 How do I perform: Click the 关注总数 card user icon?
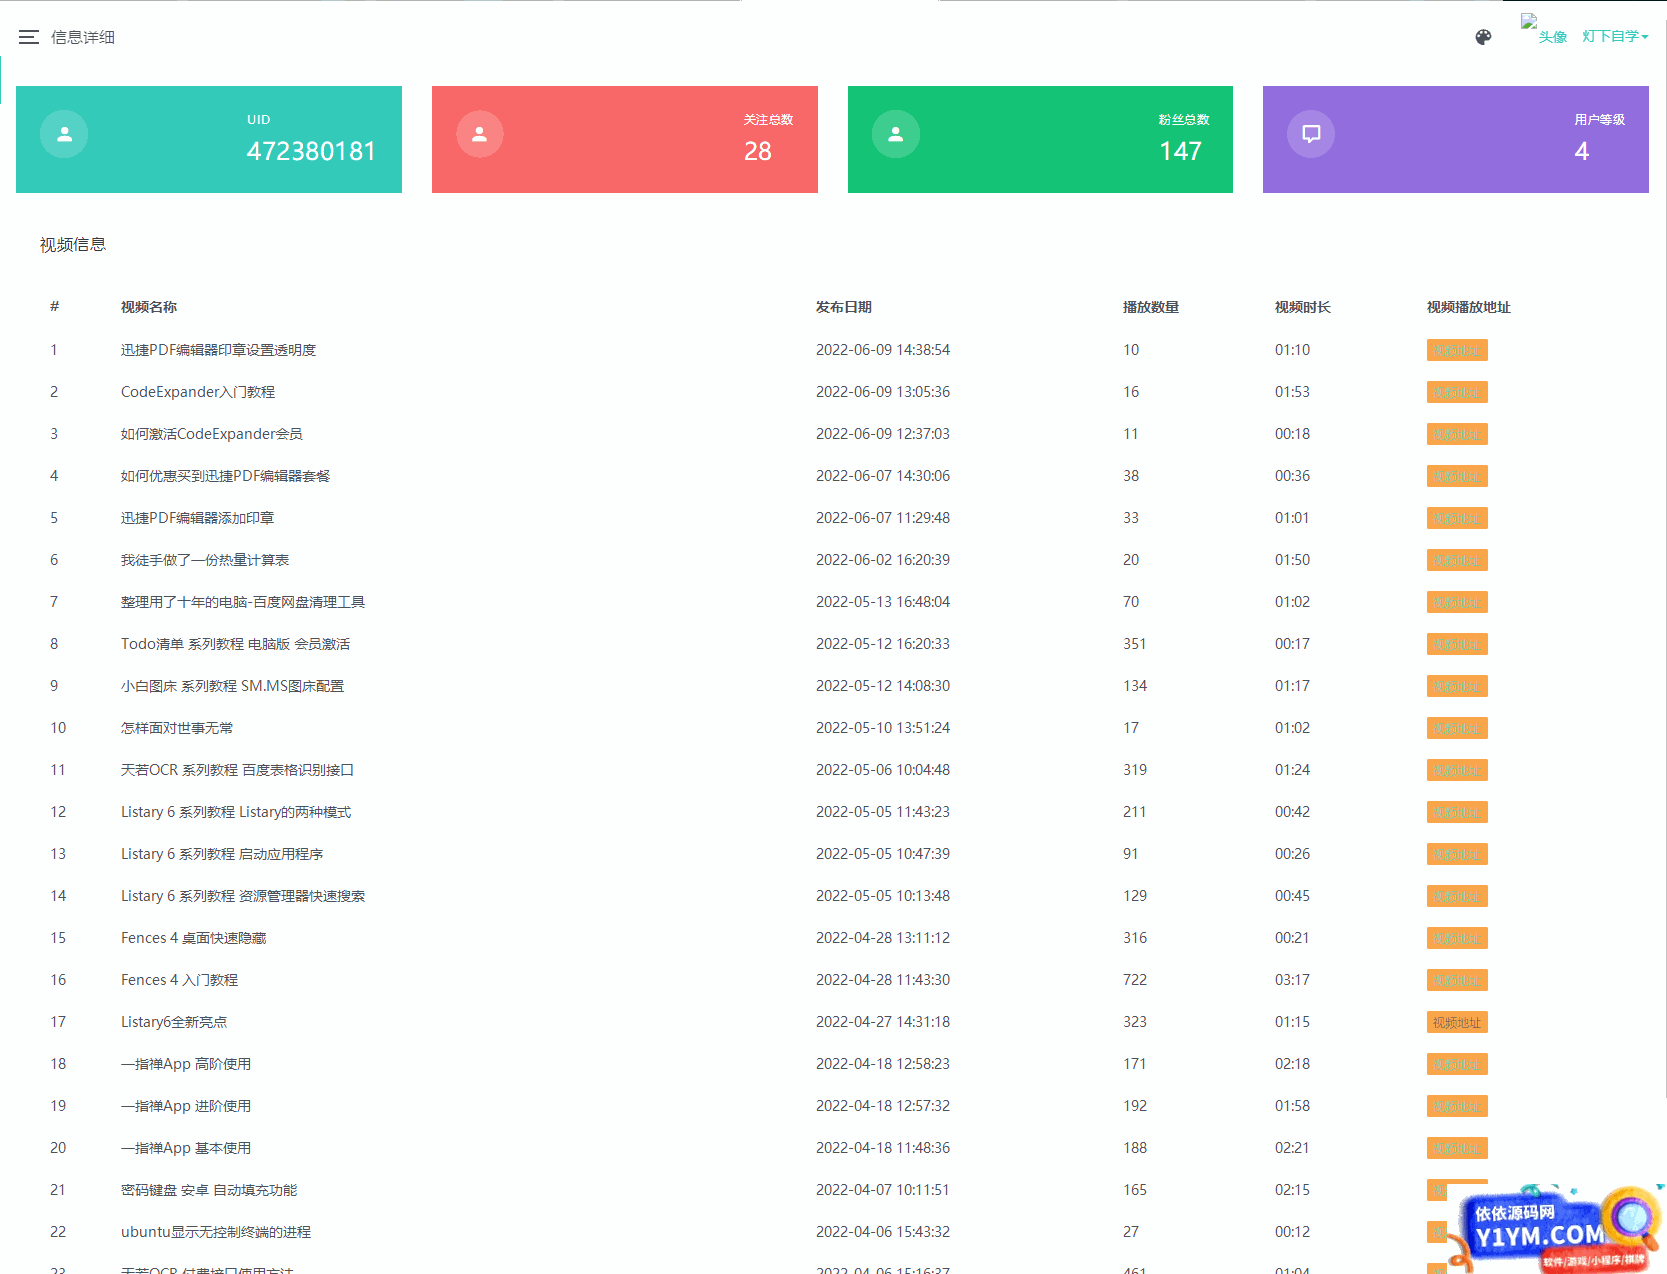(480, 134)
